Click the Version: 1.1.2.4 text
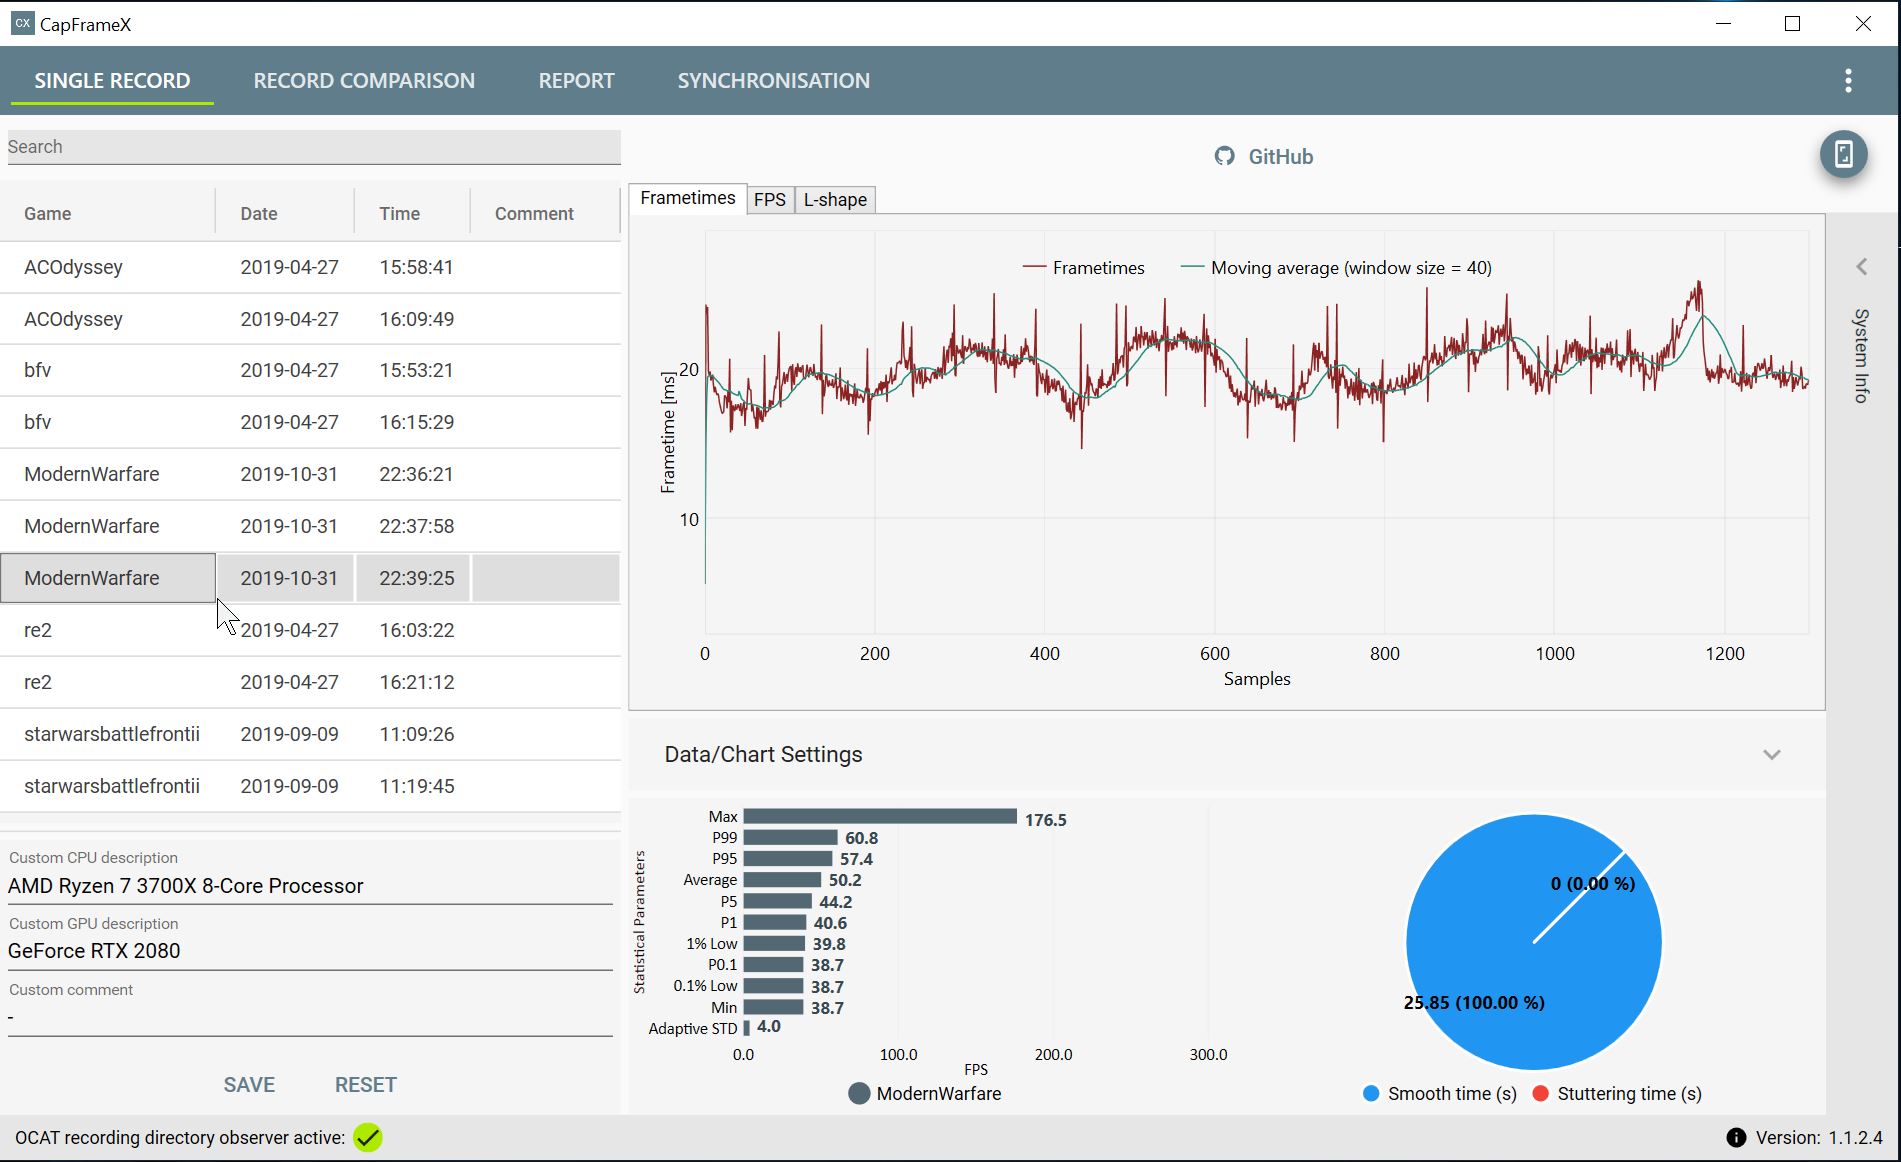Viewport: 1901px width, 1162px height. pyautogui.click(x=1819, y=1138)
